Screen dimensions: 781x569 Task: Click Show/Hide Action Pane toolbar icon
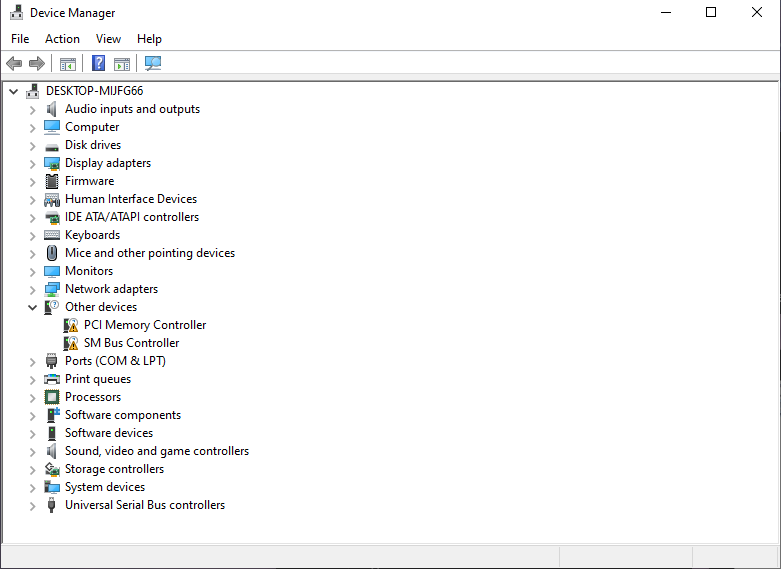click(x=122, y=64)
